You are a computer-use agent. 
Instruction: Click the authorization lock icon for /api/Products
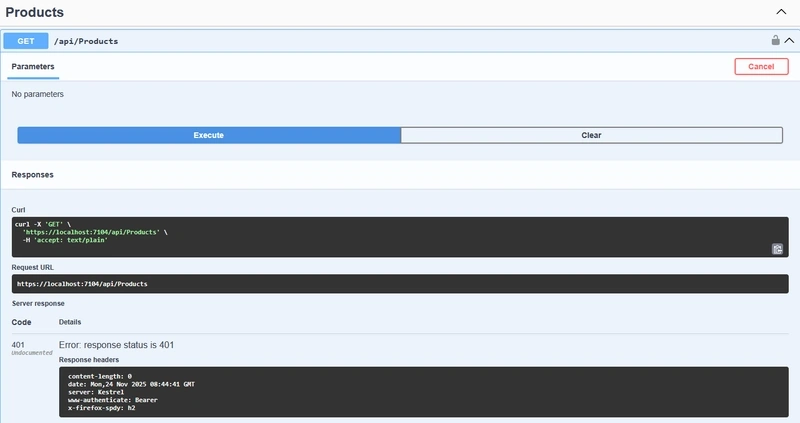click(775, 40)
